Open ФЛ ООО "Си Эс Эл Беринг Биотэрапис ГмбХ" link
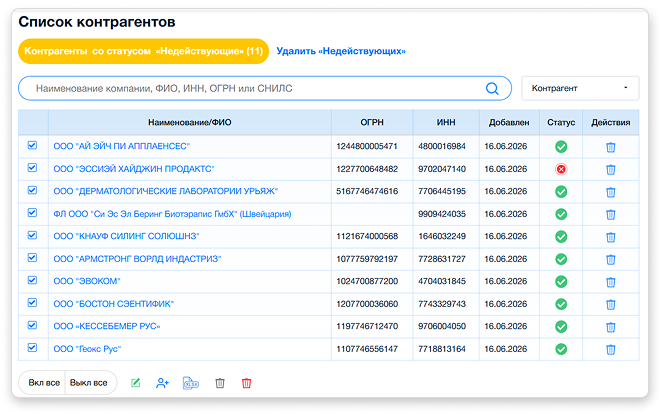The width and height of the screenshot is (662, 414). click(x=172, y=214)
